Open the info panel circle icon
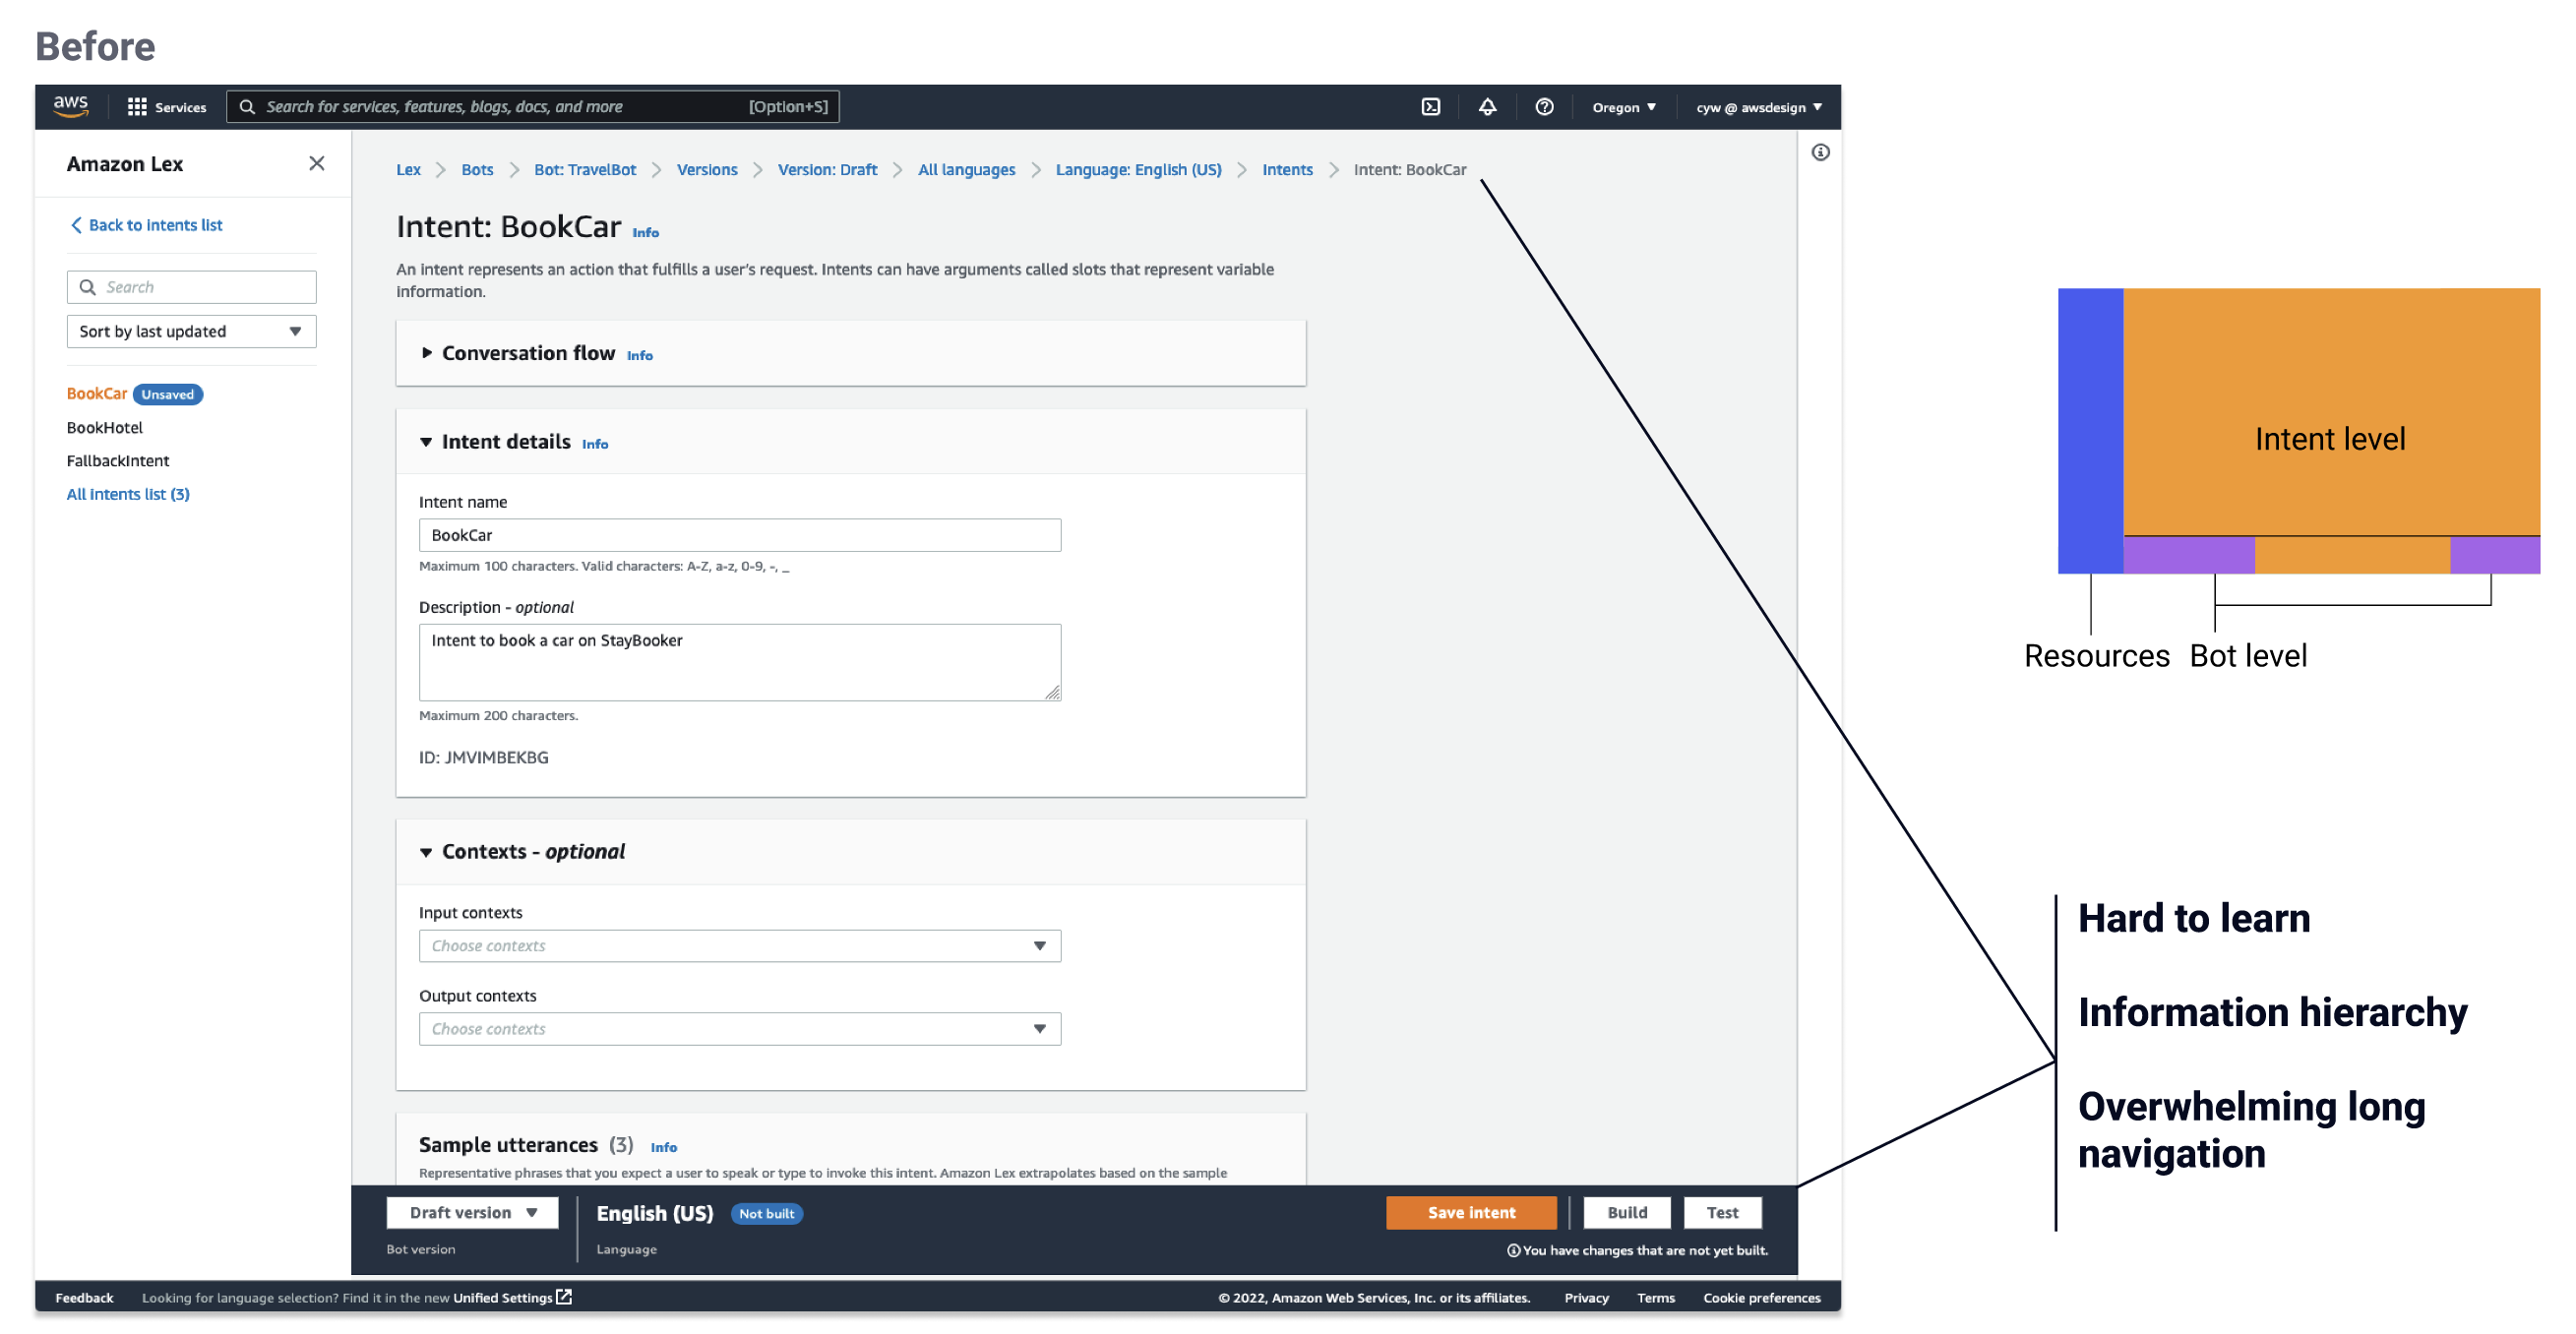 [1821, 152]
